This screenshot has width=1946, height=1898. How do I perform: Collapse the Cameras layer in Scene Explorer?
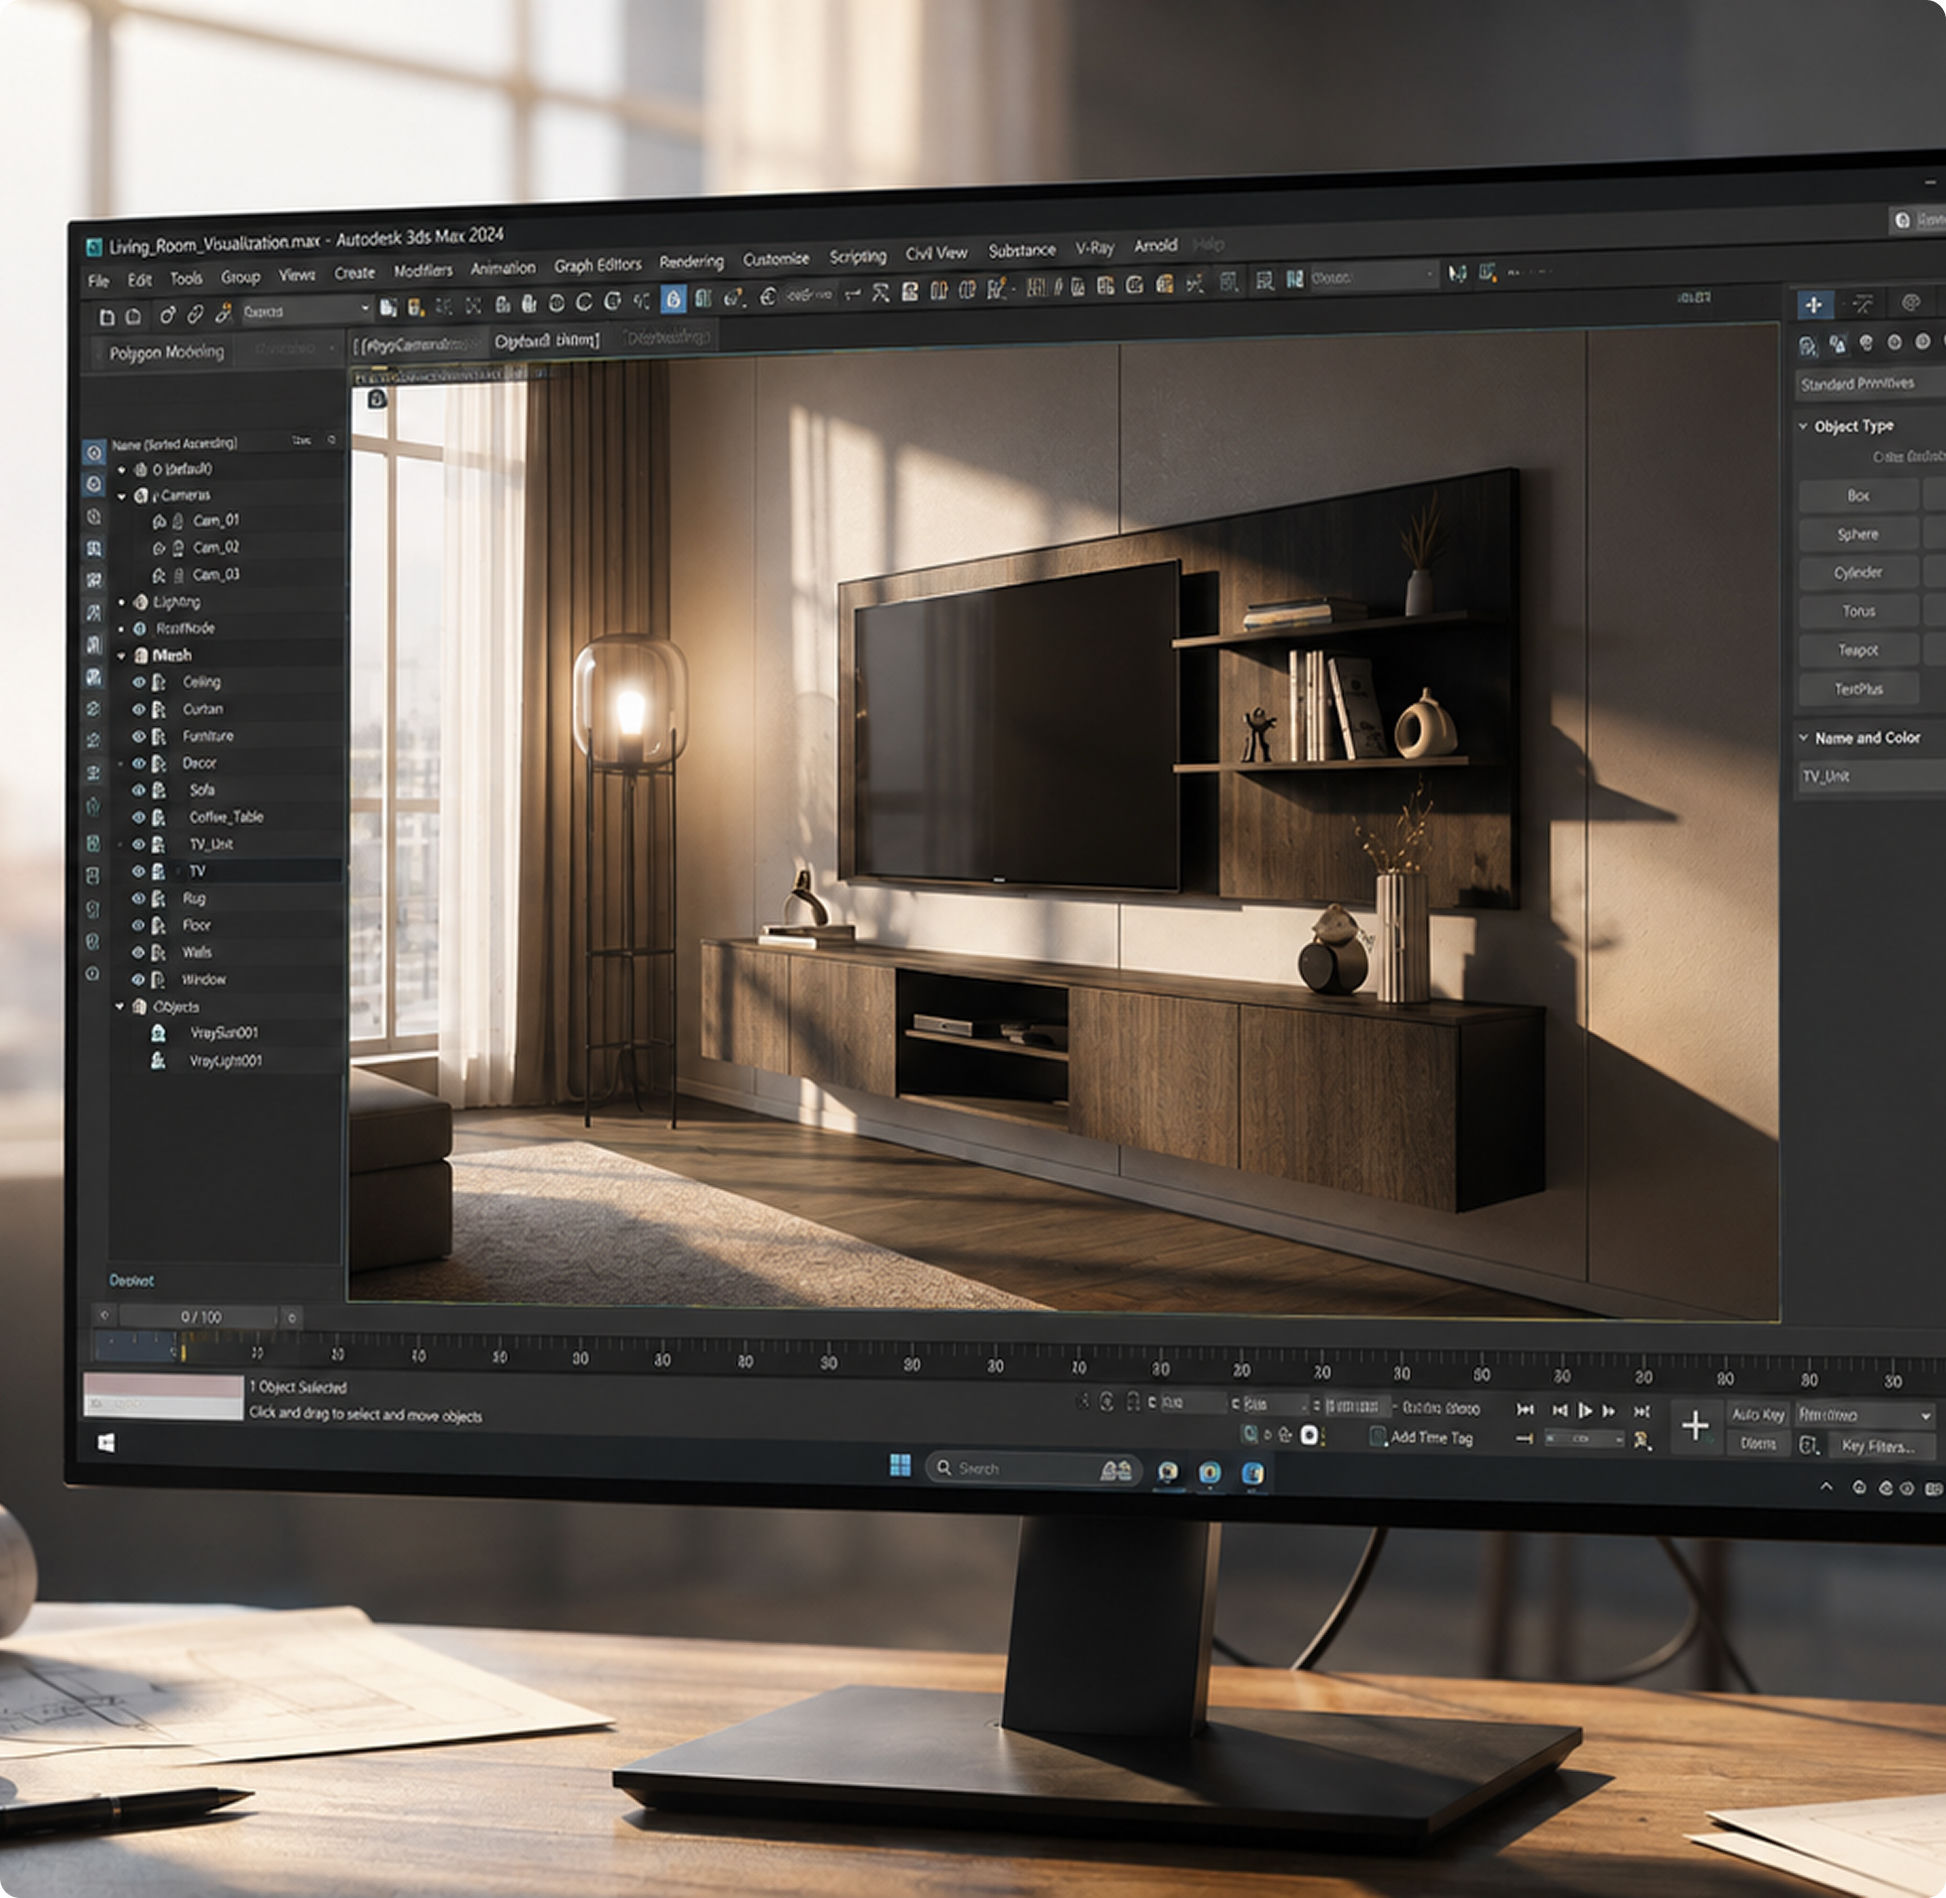[x=122, y=496]
